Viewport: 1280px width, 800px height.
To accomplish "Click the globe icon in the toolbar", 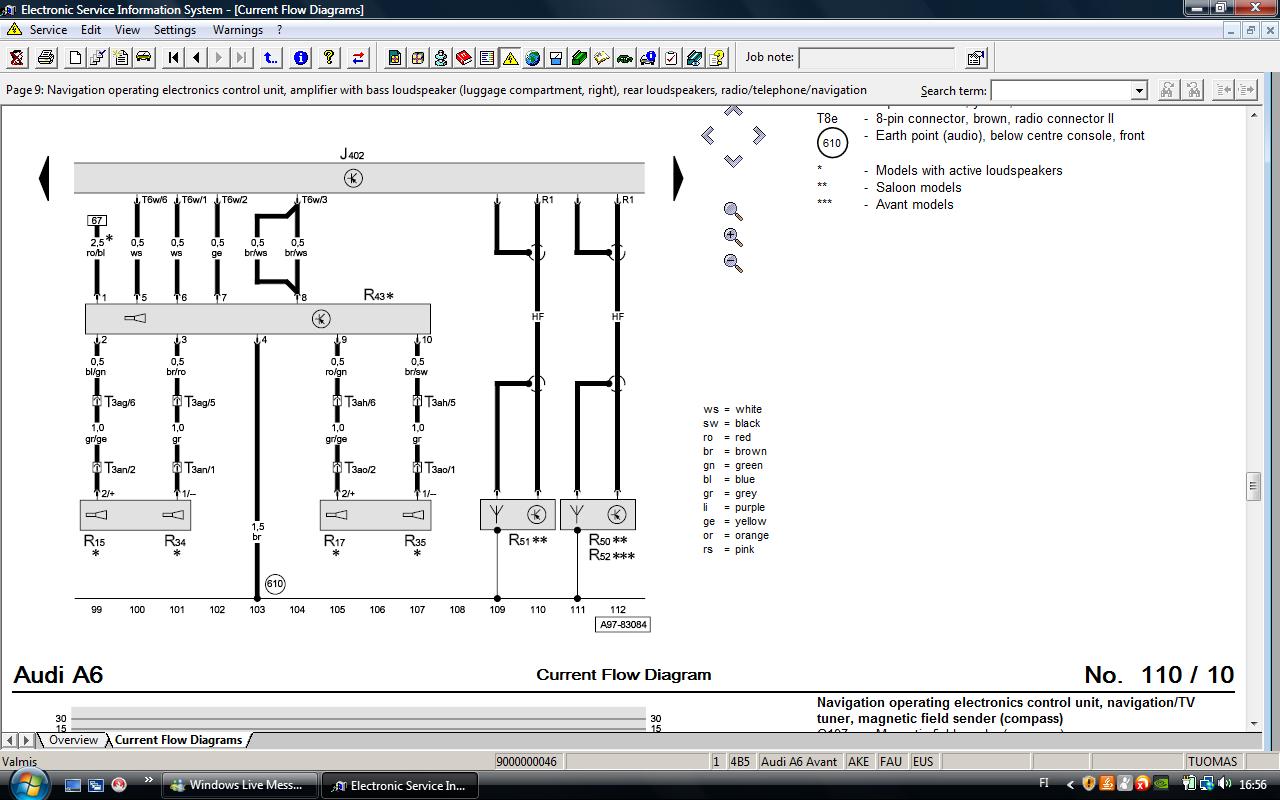I will click(532, 58).
